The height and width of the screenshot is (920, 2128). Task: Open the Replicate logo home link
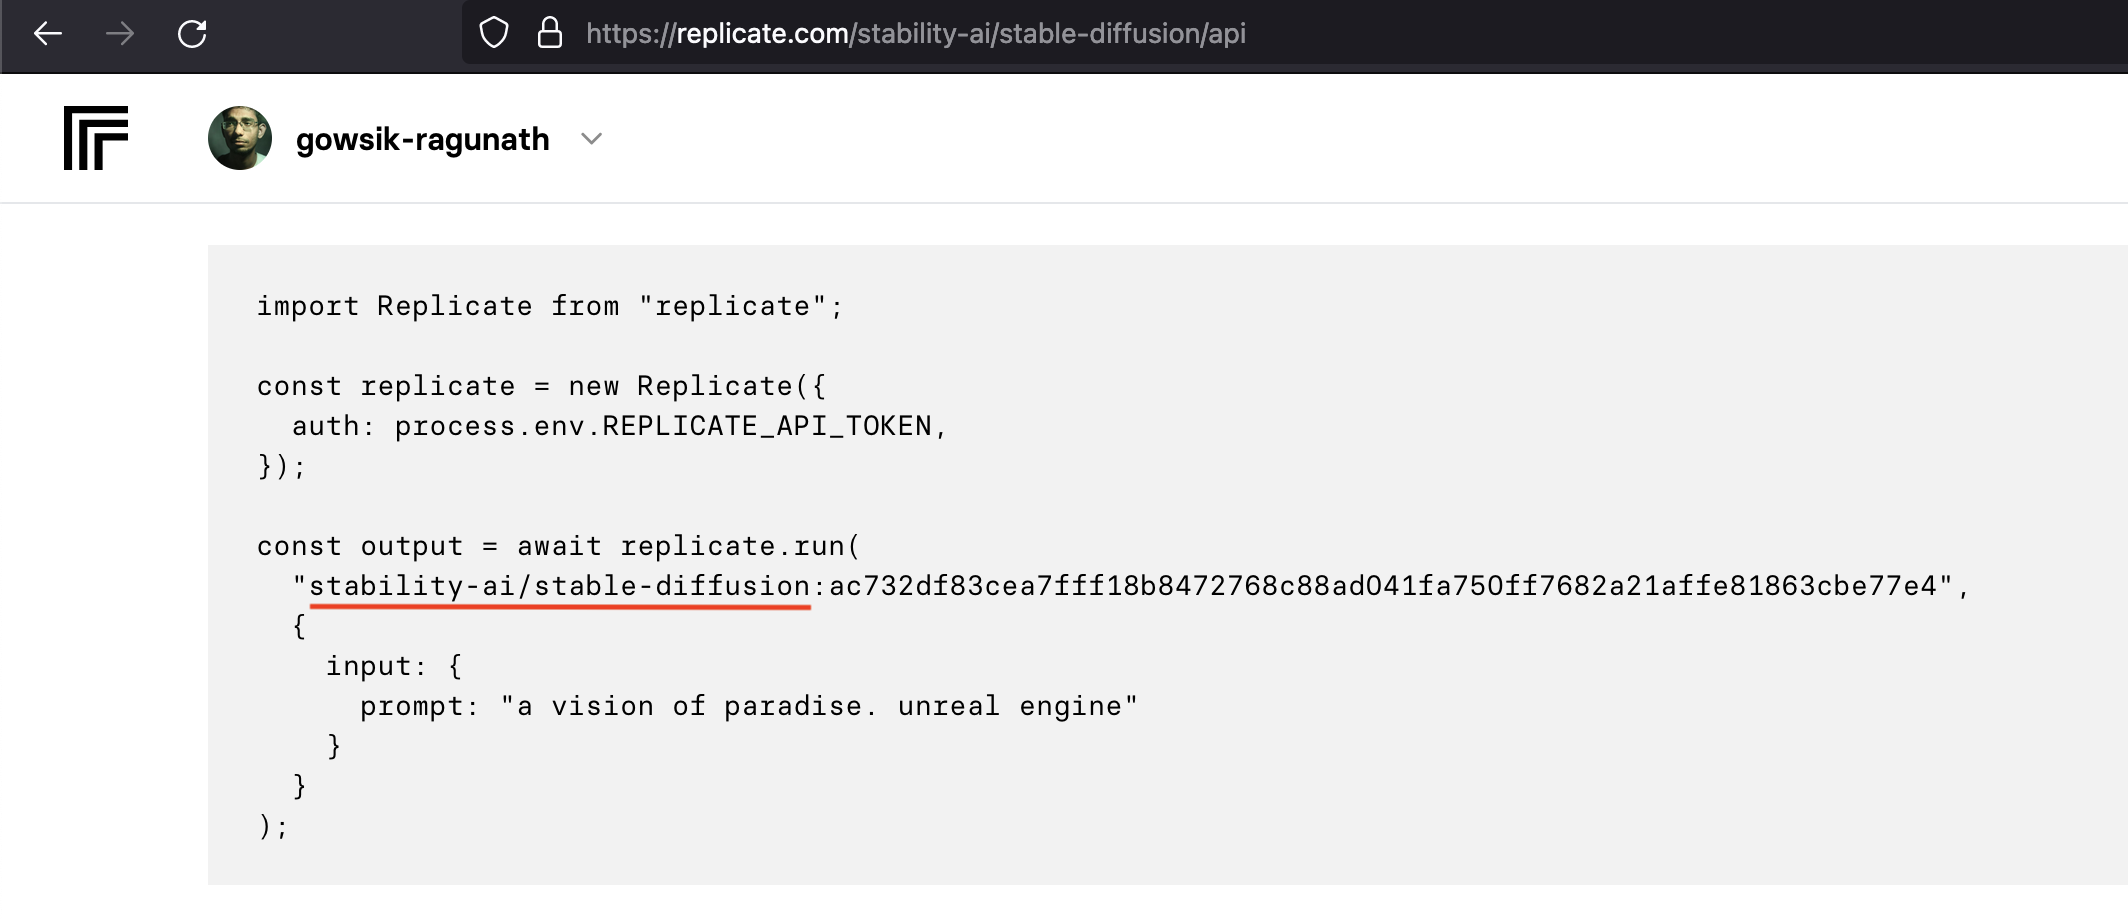pyautogui.click(x=96, y=138)
